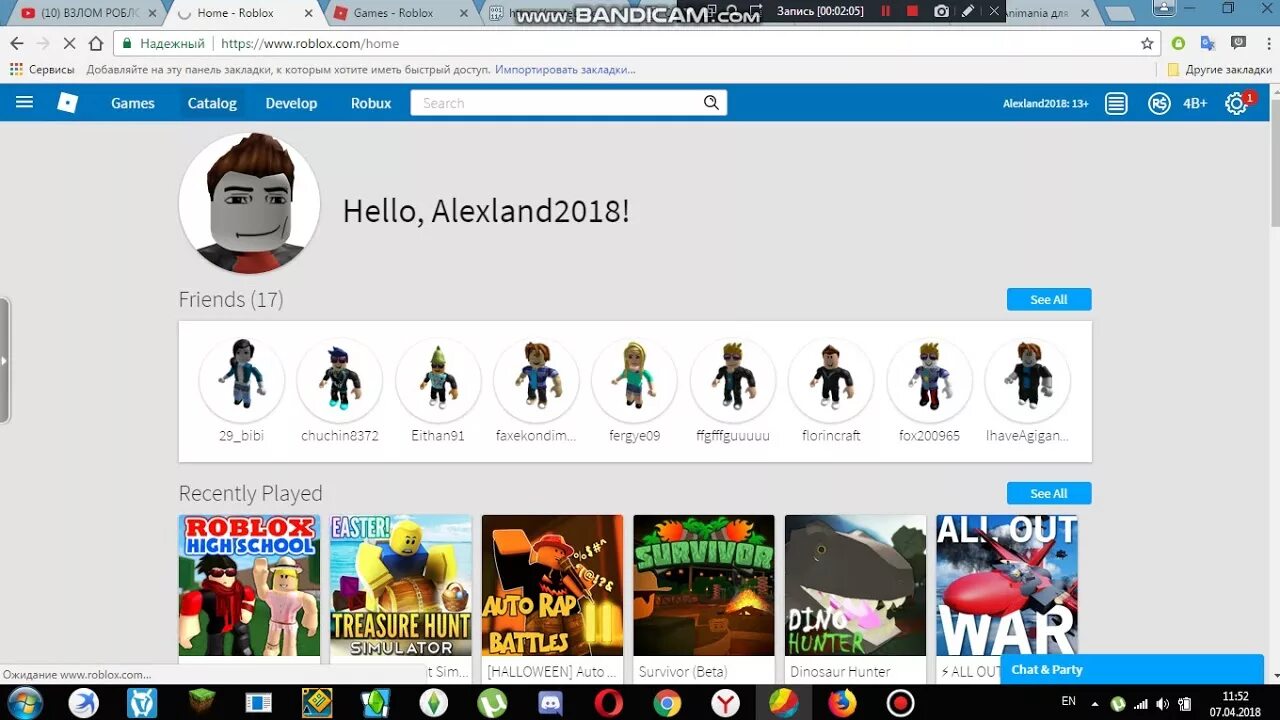The image size is (1280, 720).
Task: Click the Bandicam record taskbar icon
Action: pos(900,702)
